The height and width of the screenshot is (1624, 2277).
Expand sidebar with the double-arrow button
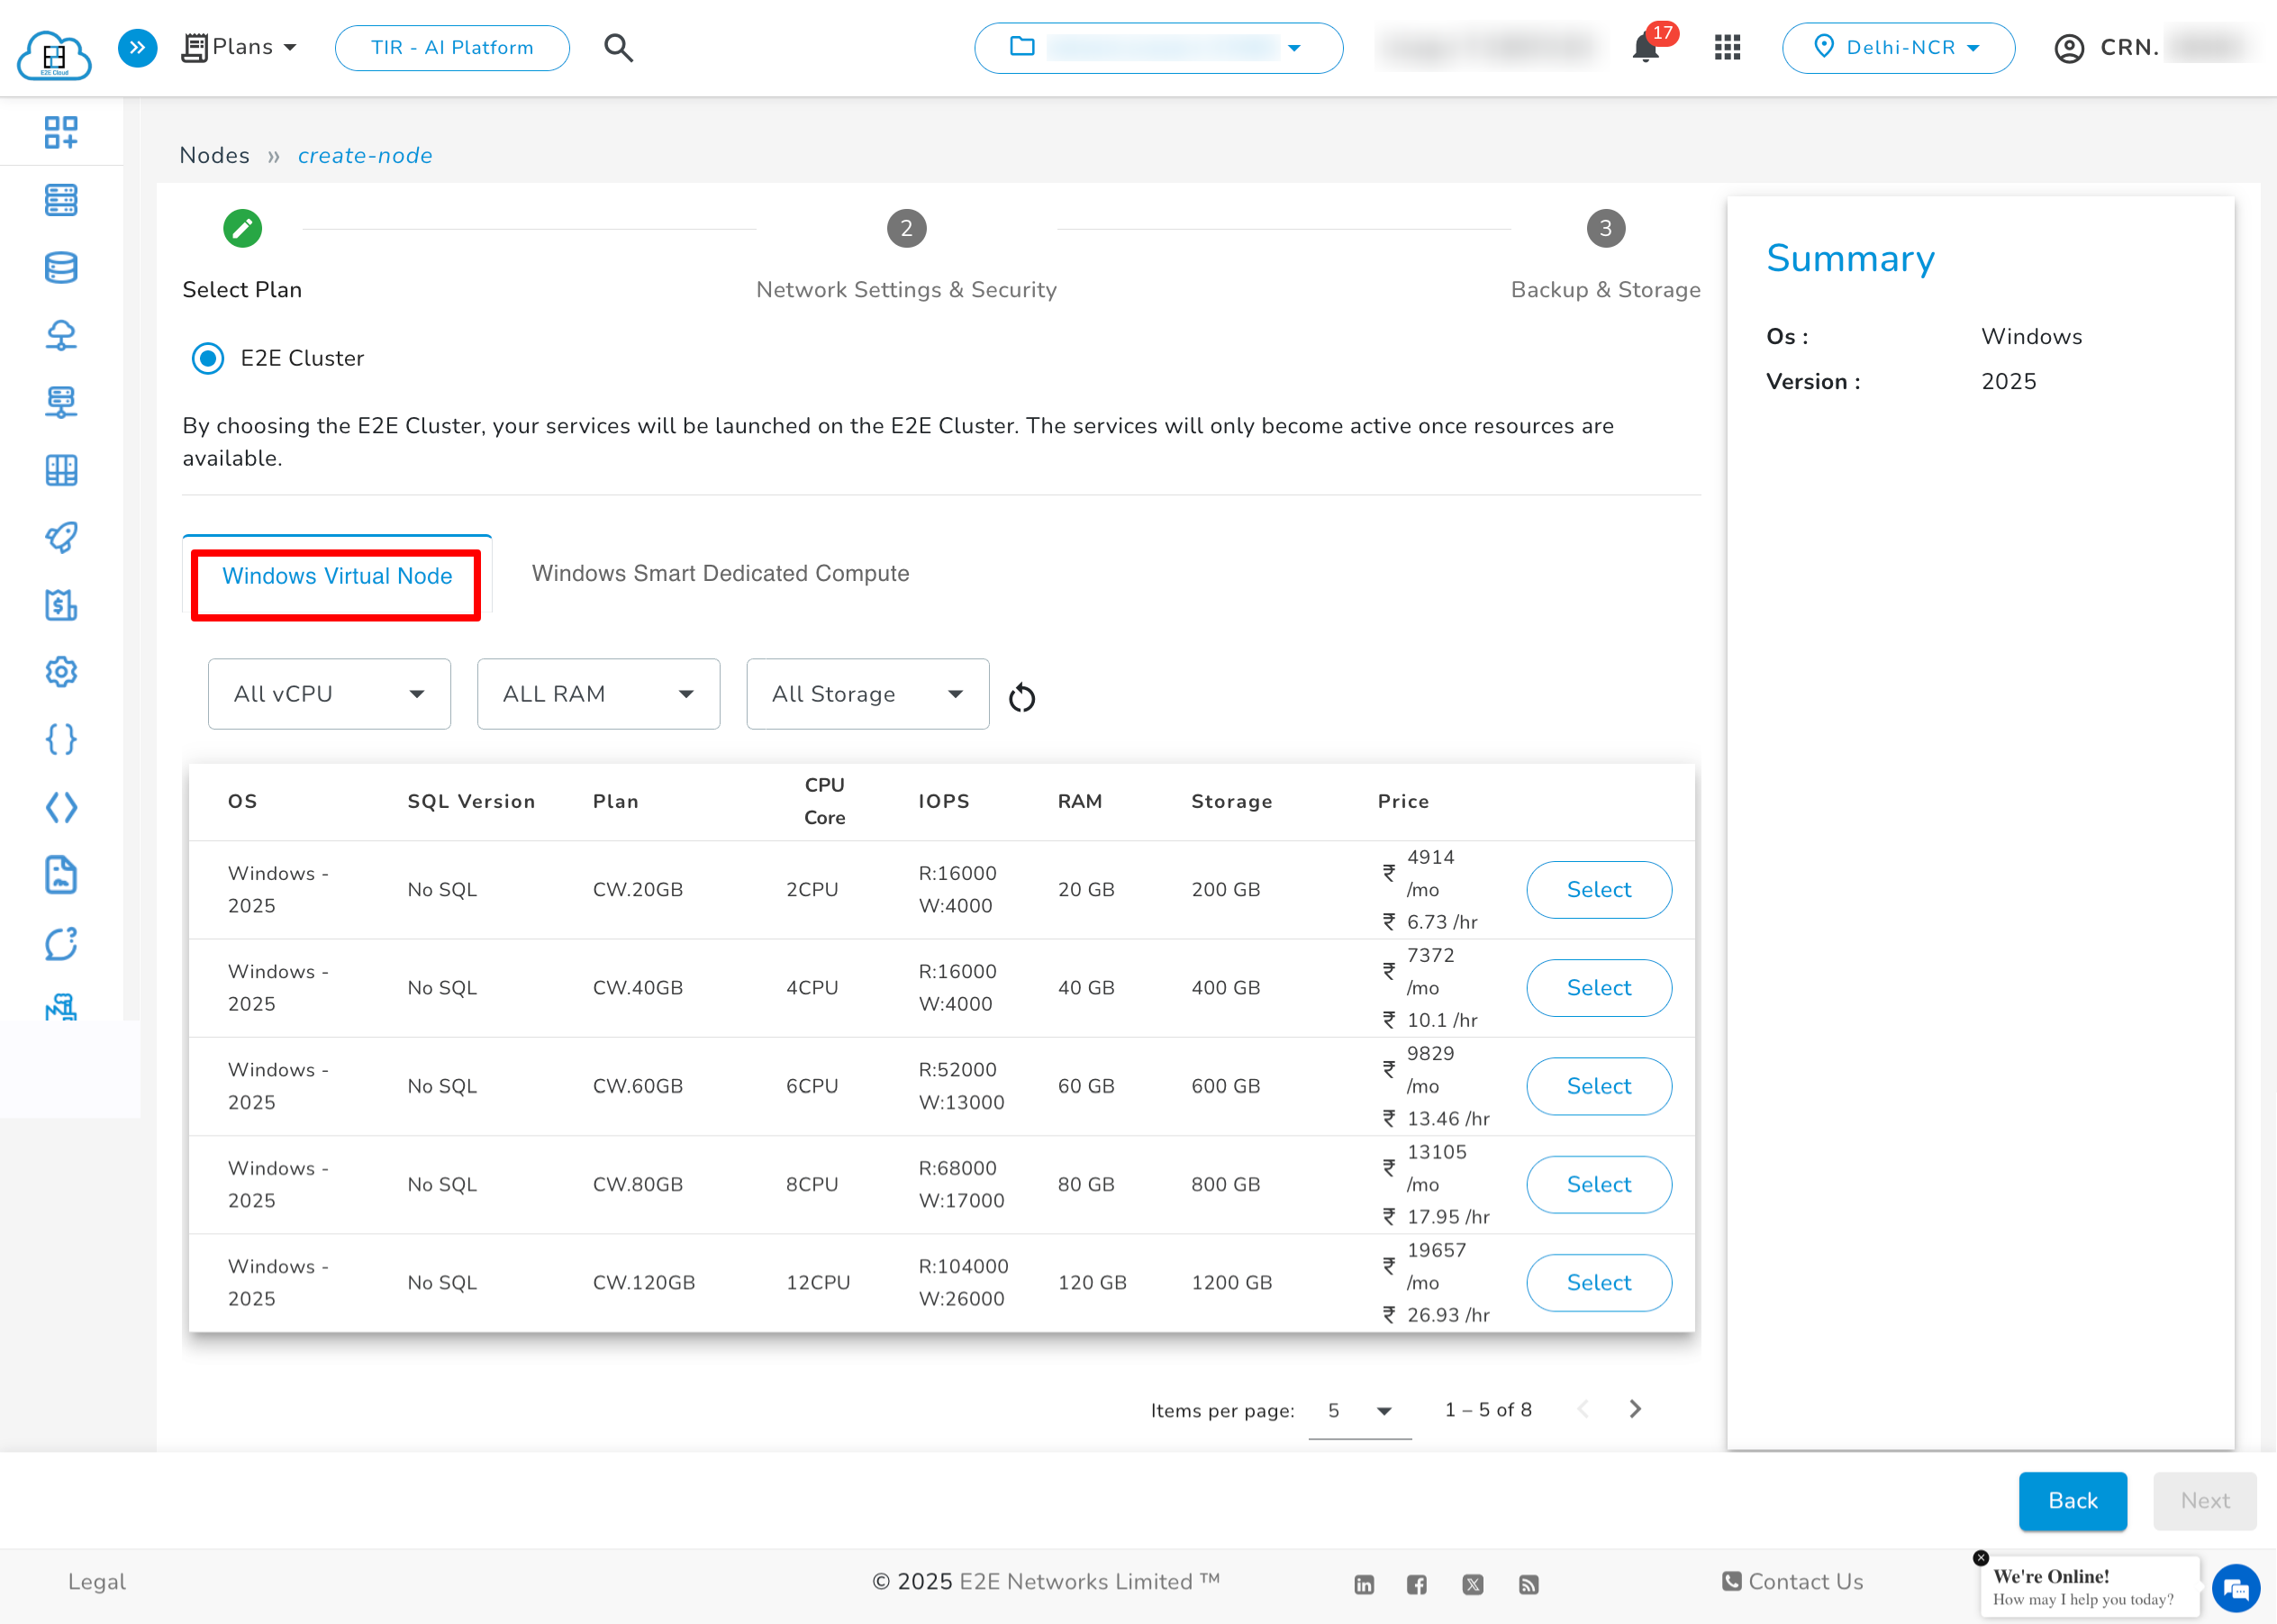[138, 47]
